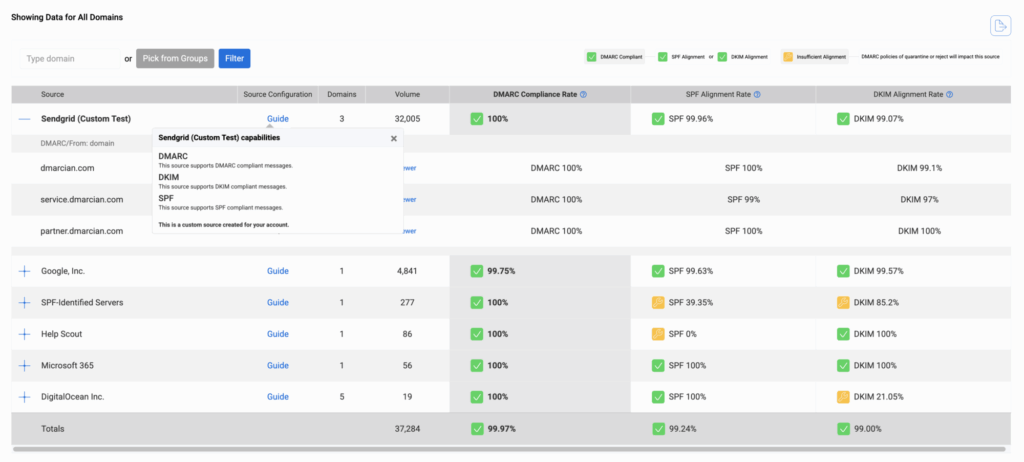This screenshot has height=462, width=1024.
Task: Expand the DigitalOcean Inc. row
Action: click(x=24, y=397)
